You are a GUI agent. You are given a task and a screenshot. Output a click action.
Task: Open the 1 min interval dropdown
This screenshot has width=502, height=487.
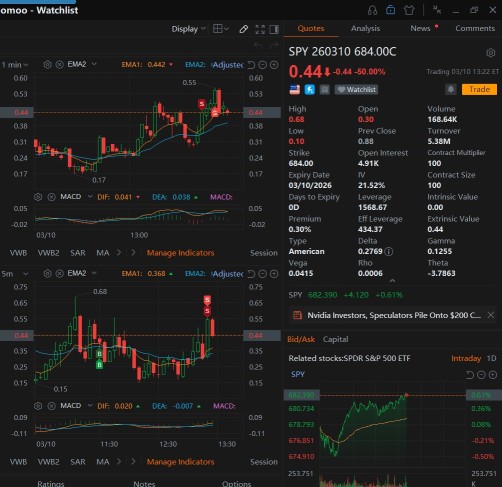pos(15,65)
